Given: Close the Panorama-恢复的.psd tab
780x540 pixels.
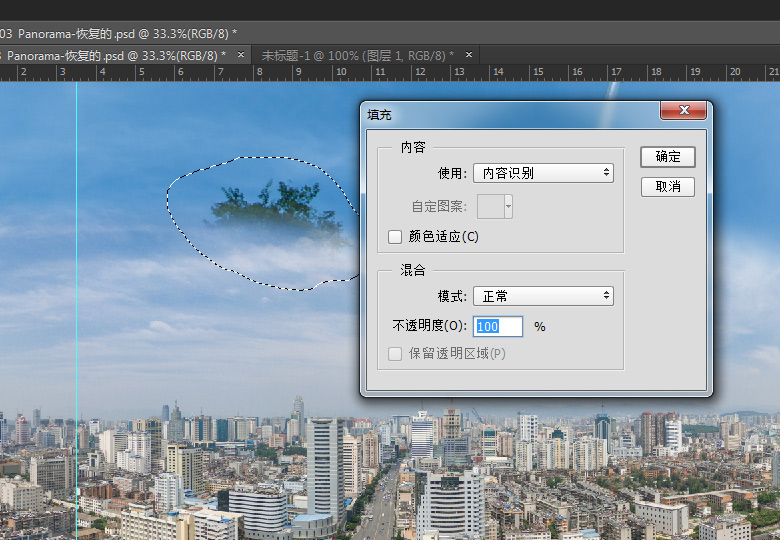Looking at the screenshot, I should 241,55.
